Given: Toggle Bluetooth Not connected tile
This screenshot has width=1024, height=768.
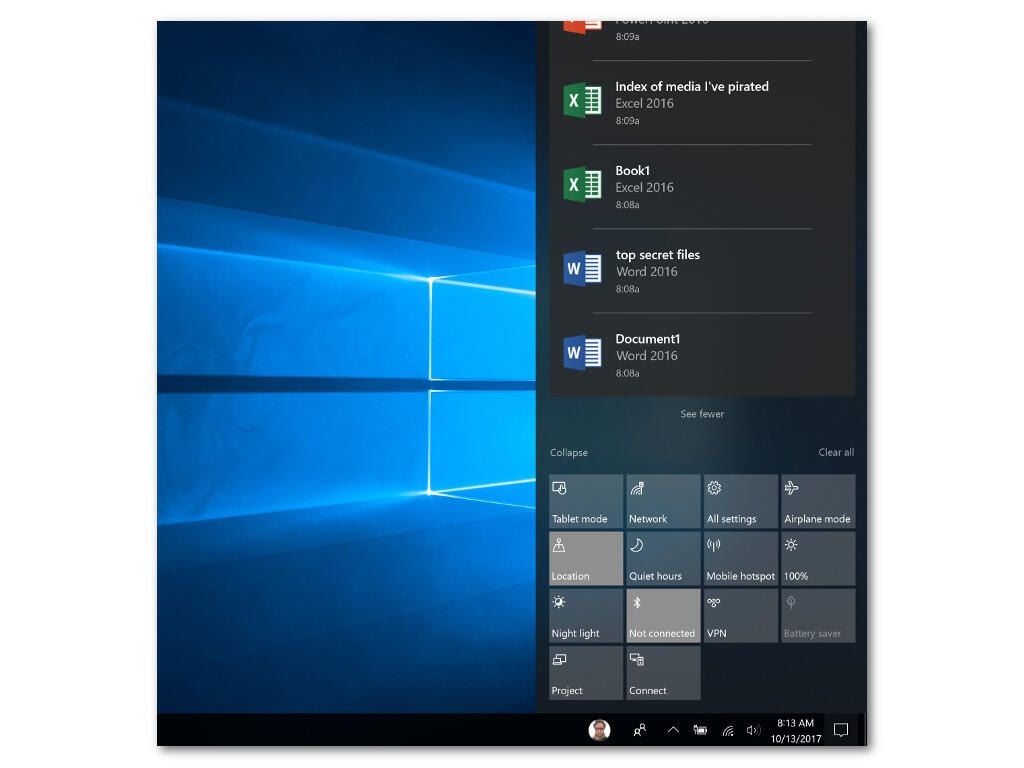Looking at the screenshot, I should (663, 616).
